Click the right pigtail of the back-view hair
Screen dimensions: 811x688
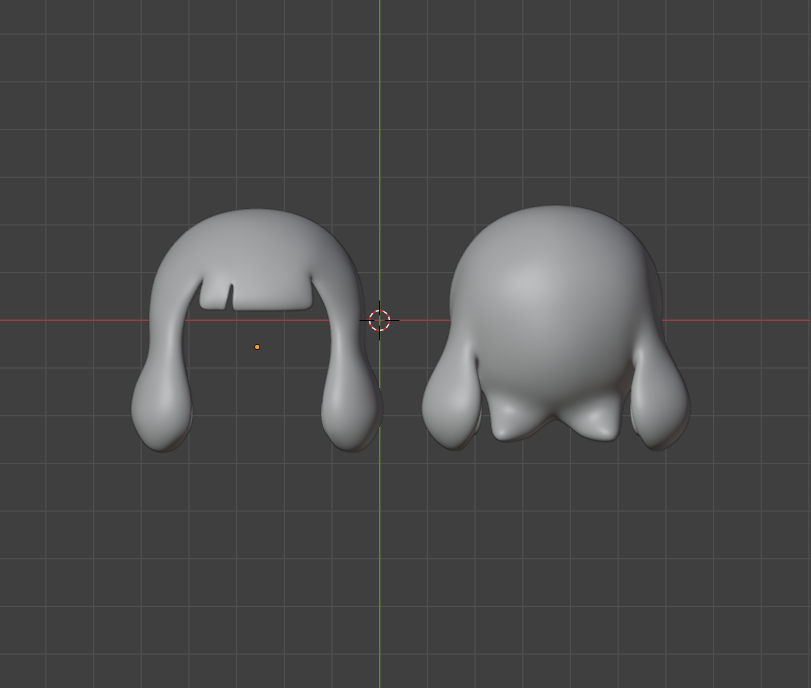pyautogui.click(x=660, y=405)
